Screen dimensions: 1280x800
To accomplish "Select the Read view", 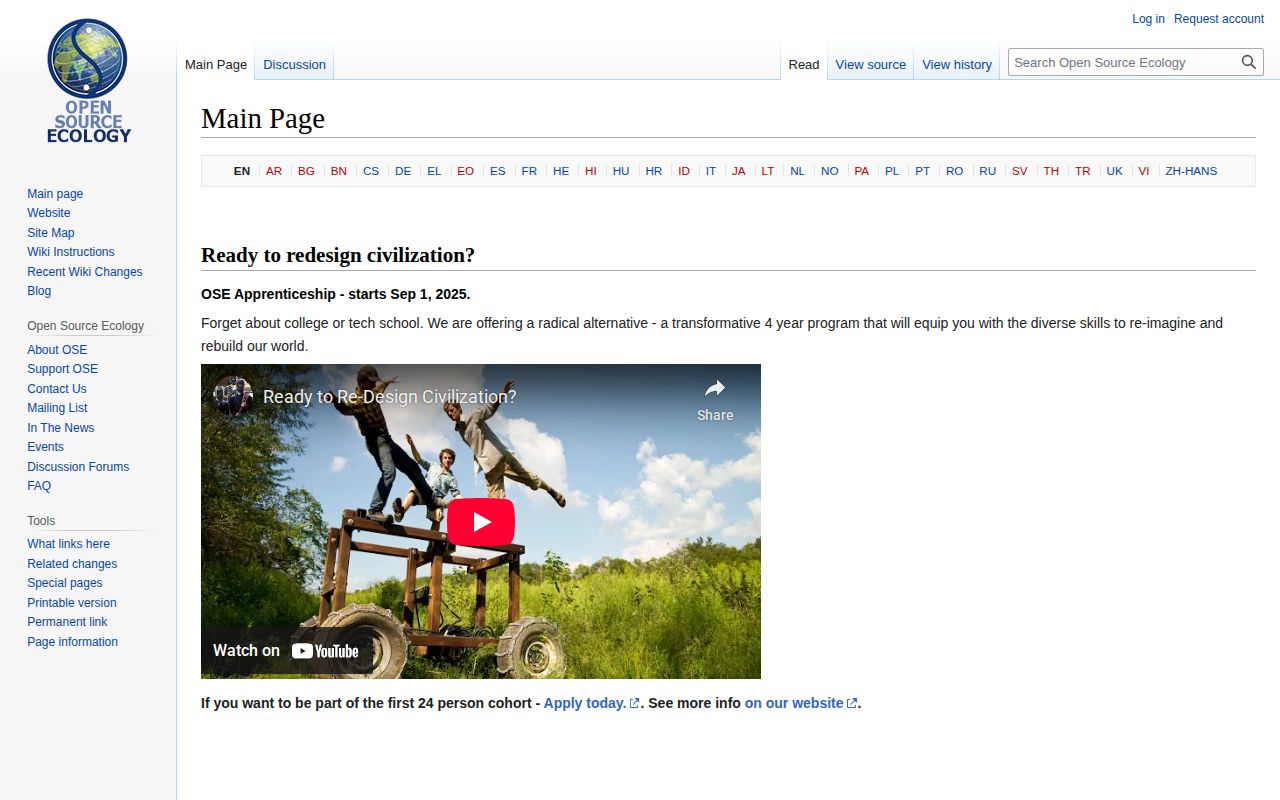I will point(803,64).
